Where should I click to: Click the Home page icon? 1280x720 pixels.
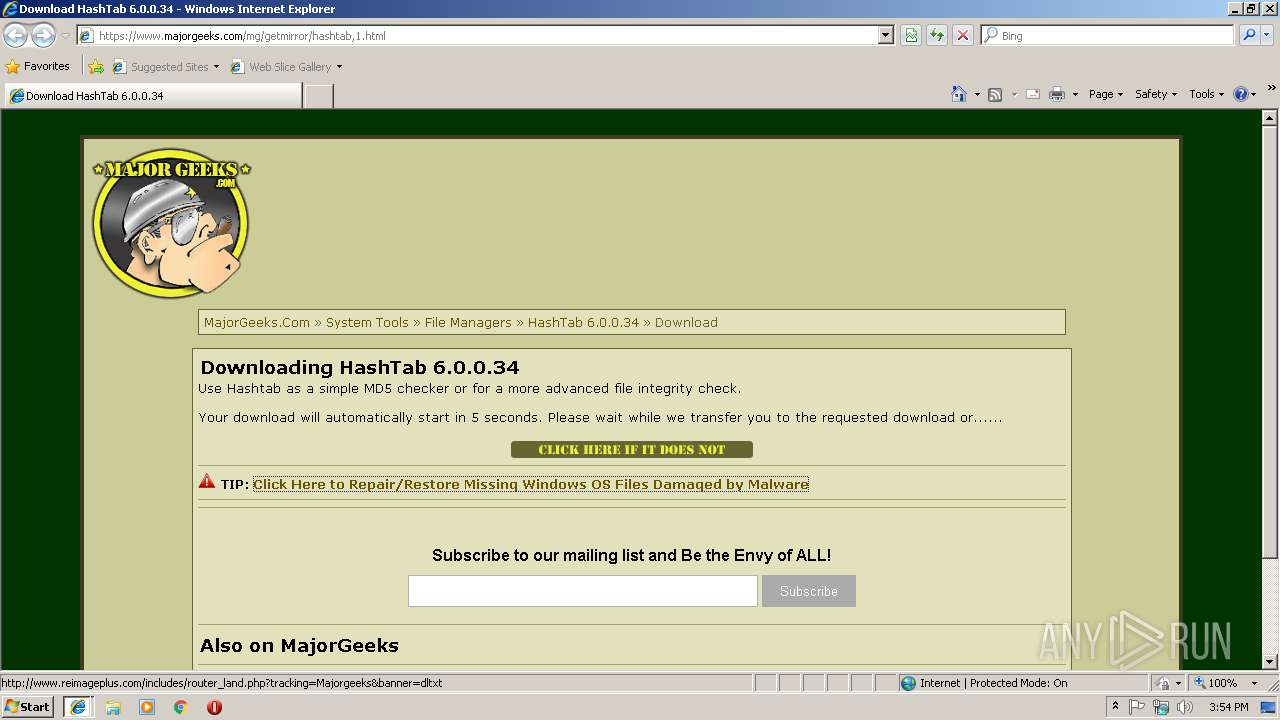tap(958, 94)
